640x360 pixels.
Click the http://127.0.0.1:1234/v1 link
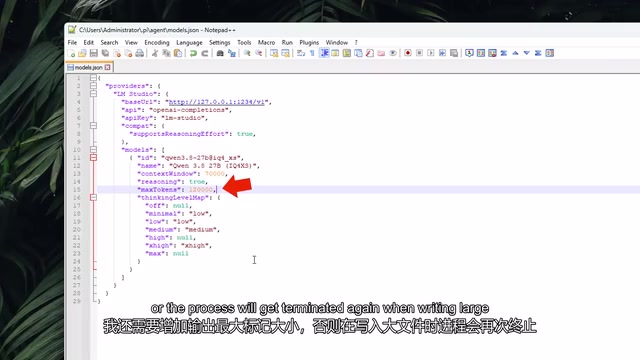(216, 102)
